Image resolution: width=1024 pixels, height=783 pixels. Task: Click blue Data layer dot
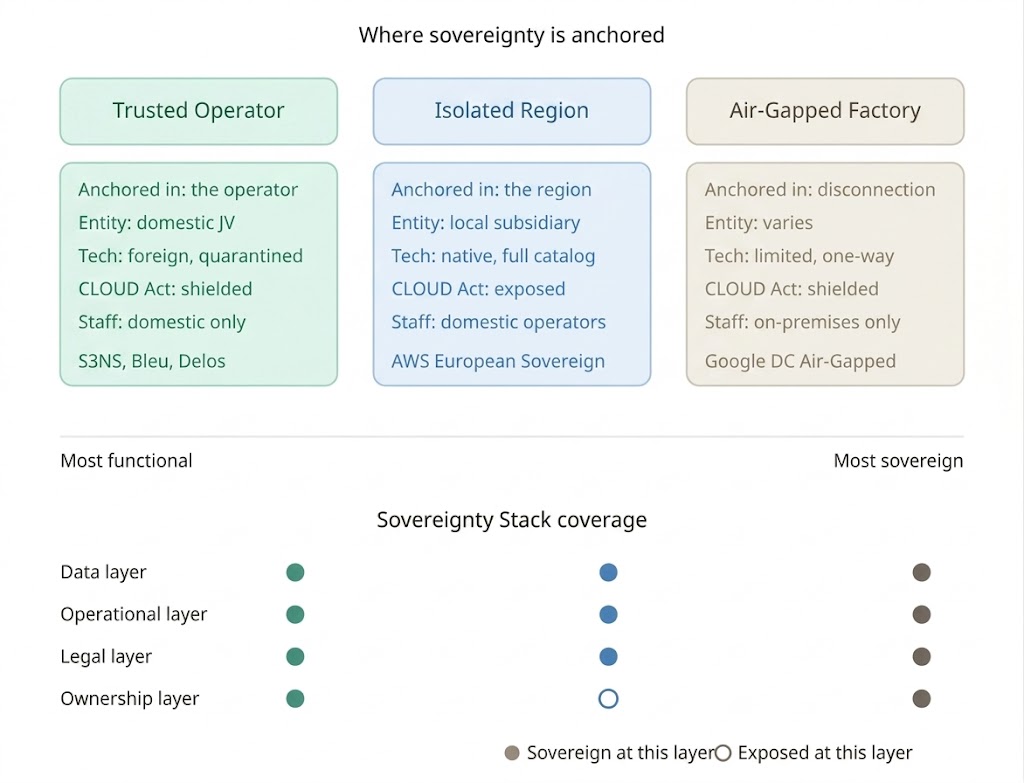608,573
